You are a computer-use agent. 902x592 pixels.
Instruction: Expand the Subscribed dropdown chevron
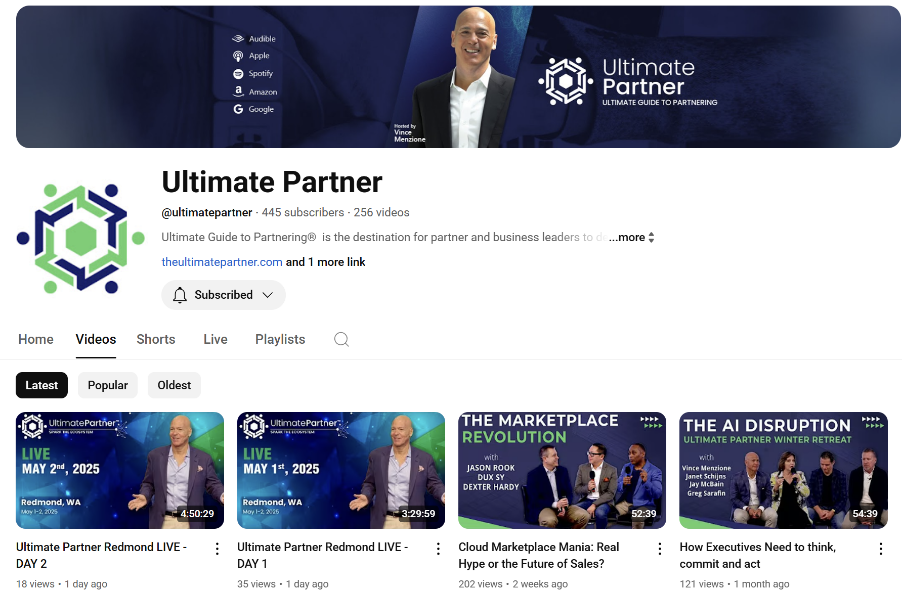(x=267, y=295)
